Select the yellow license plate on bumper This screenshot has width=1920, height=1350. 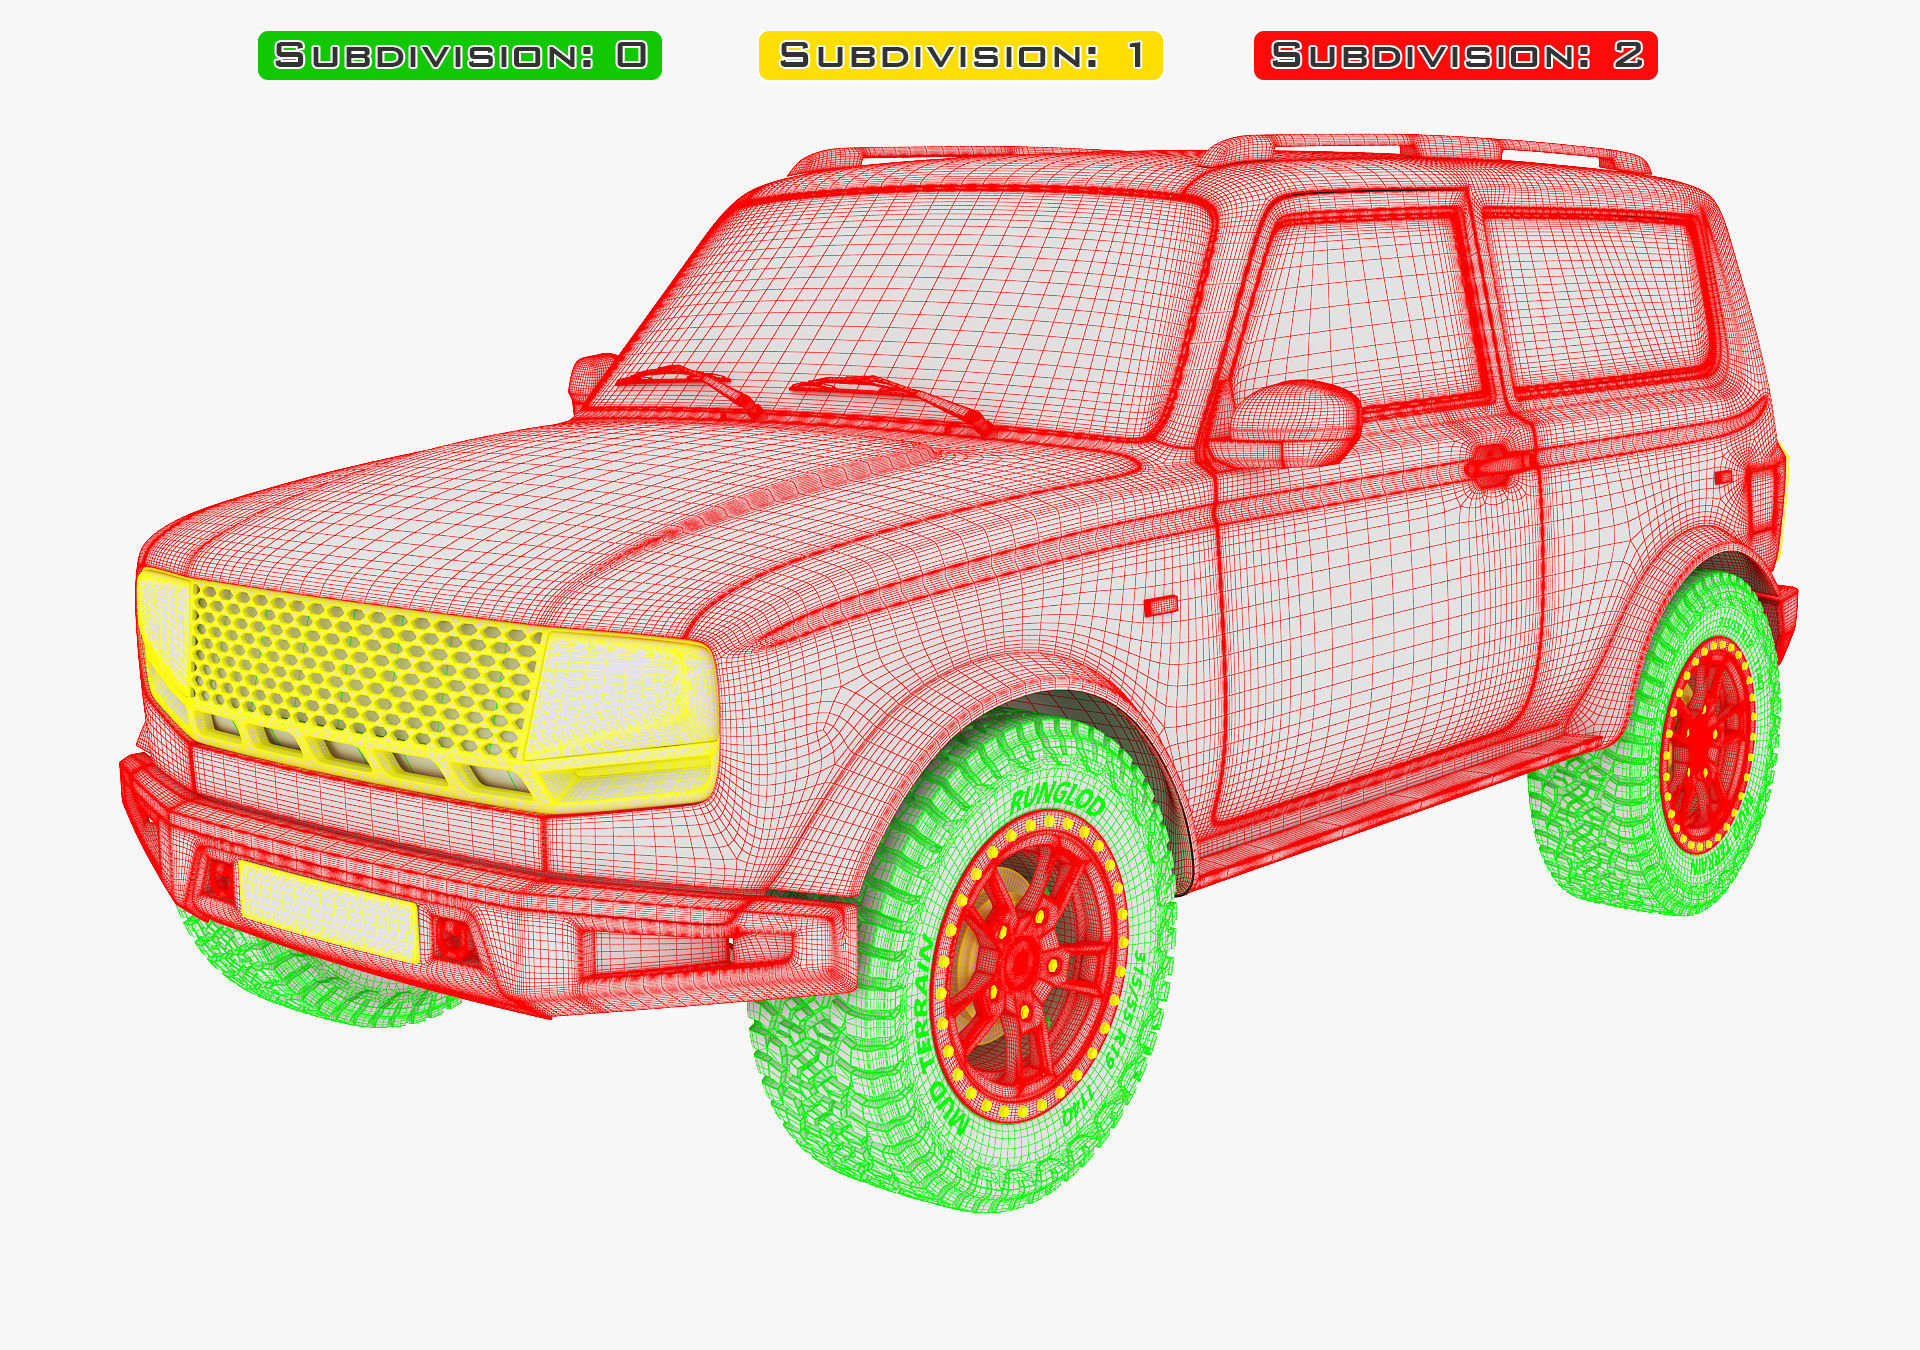[x=328, y=910]
